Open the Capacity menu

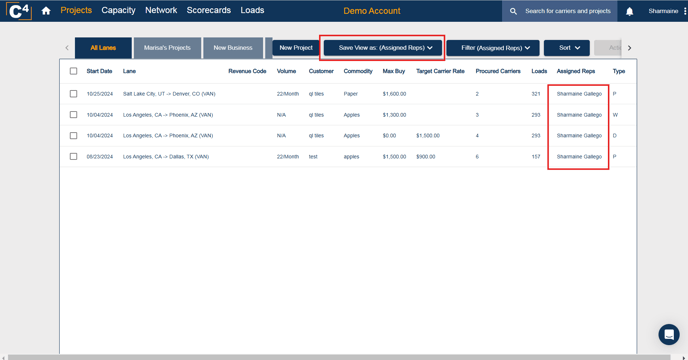(x=118, y=10)
